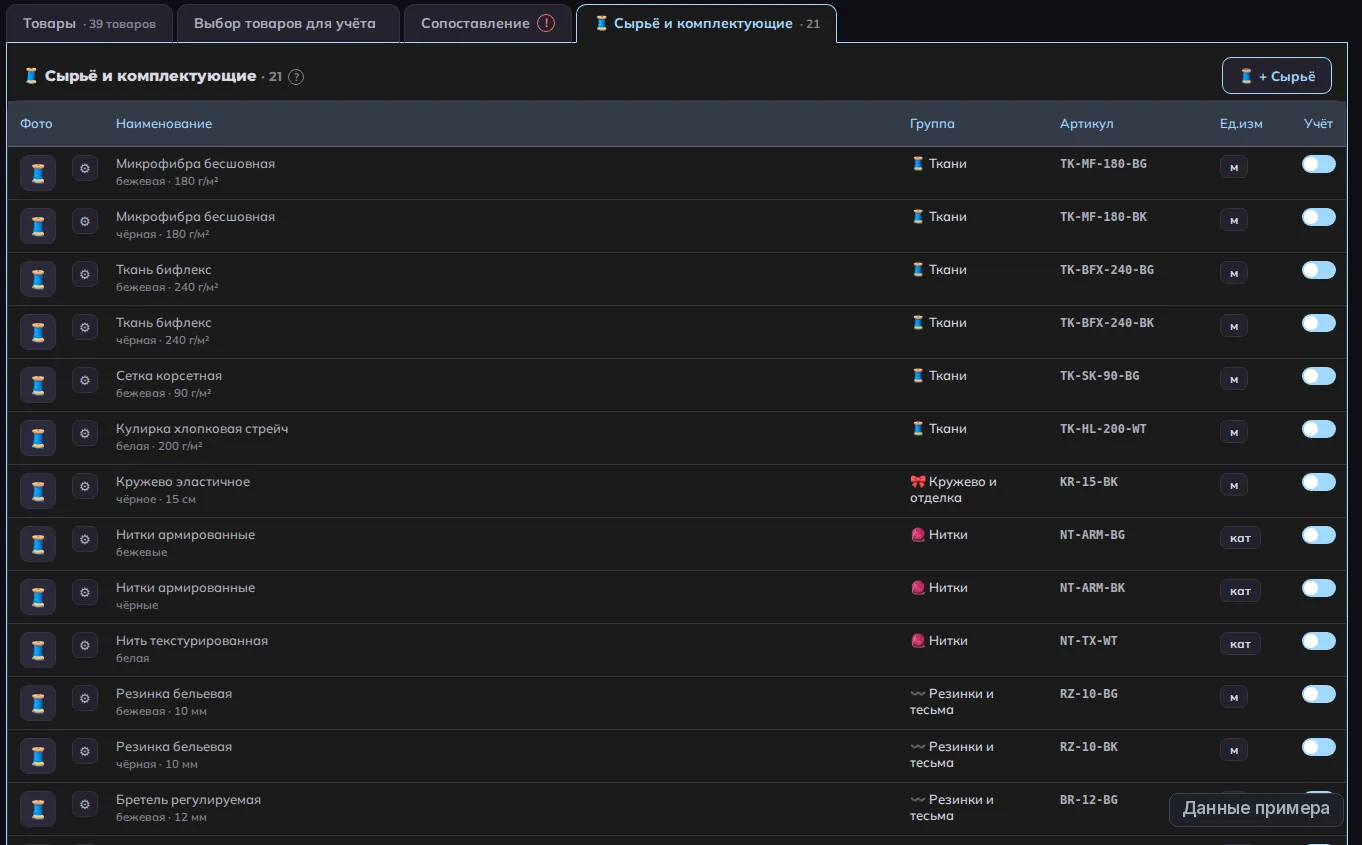Select the Сырьё и комплектующие tab
This screenshot has width=1362, height=845.
coord(706,24)
